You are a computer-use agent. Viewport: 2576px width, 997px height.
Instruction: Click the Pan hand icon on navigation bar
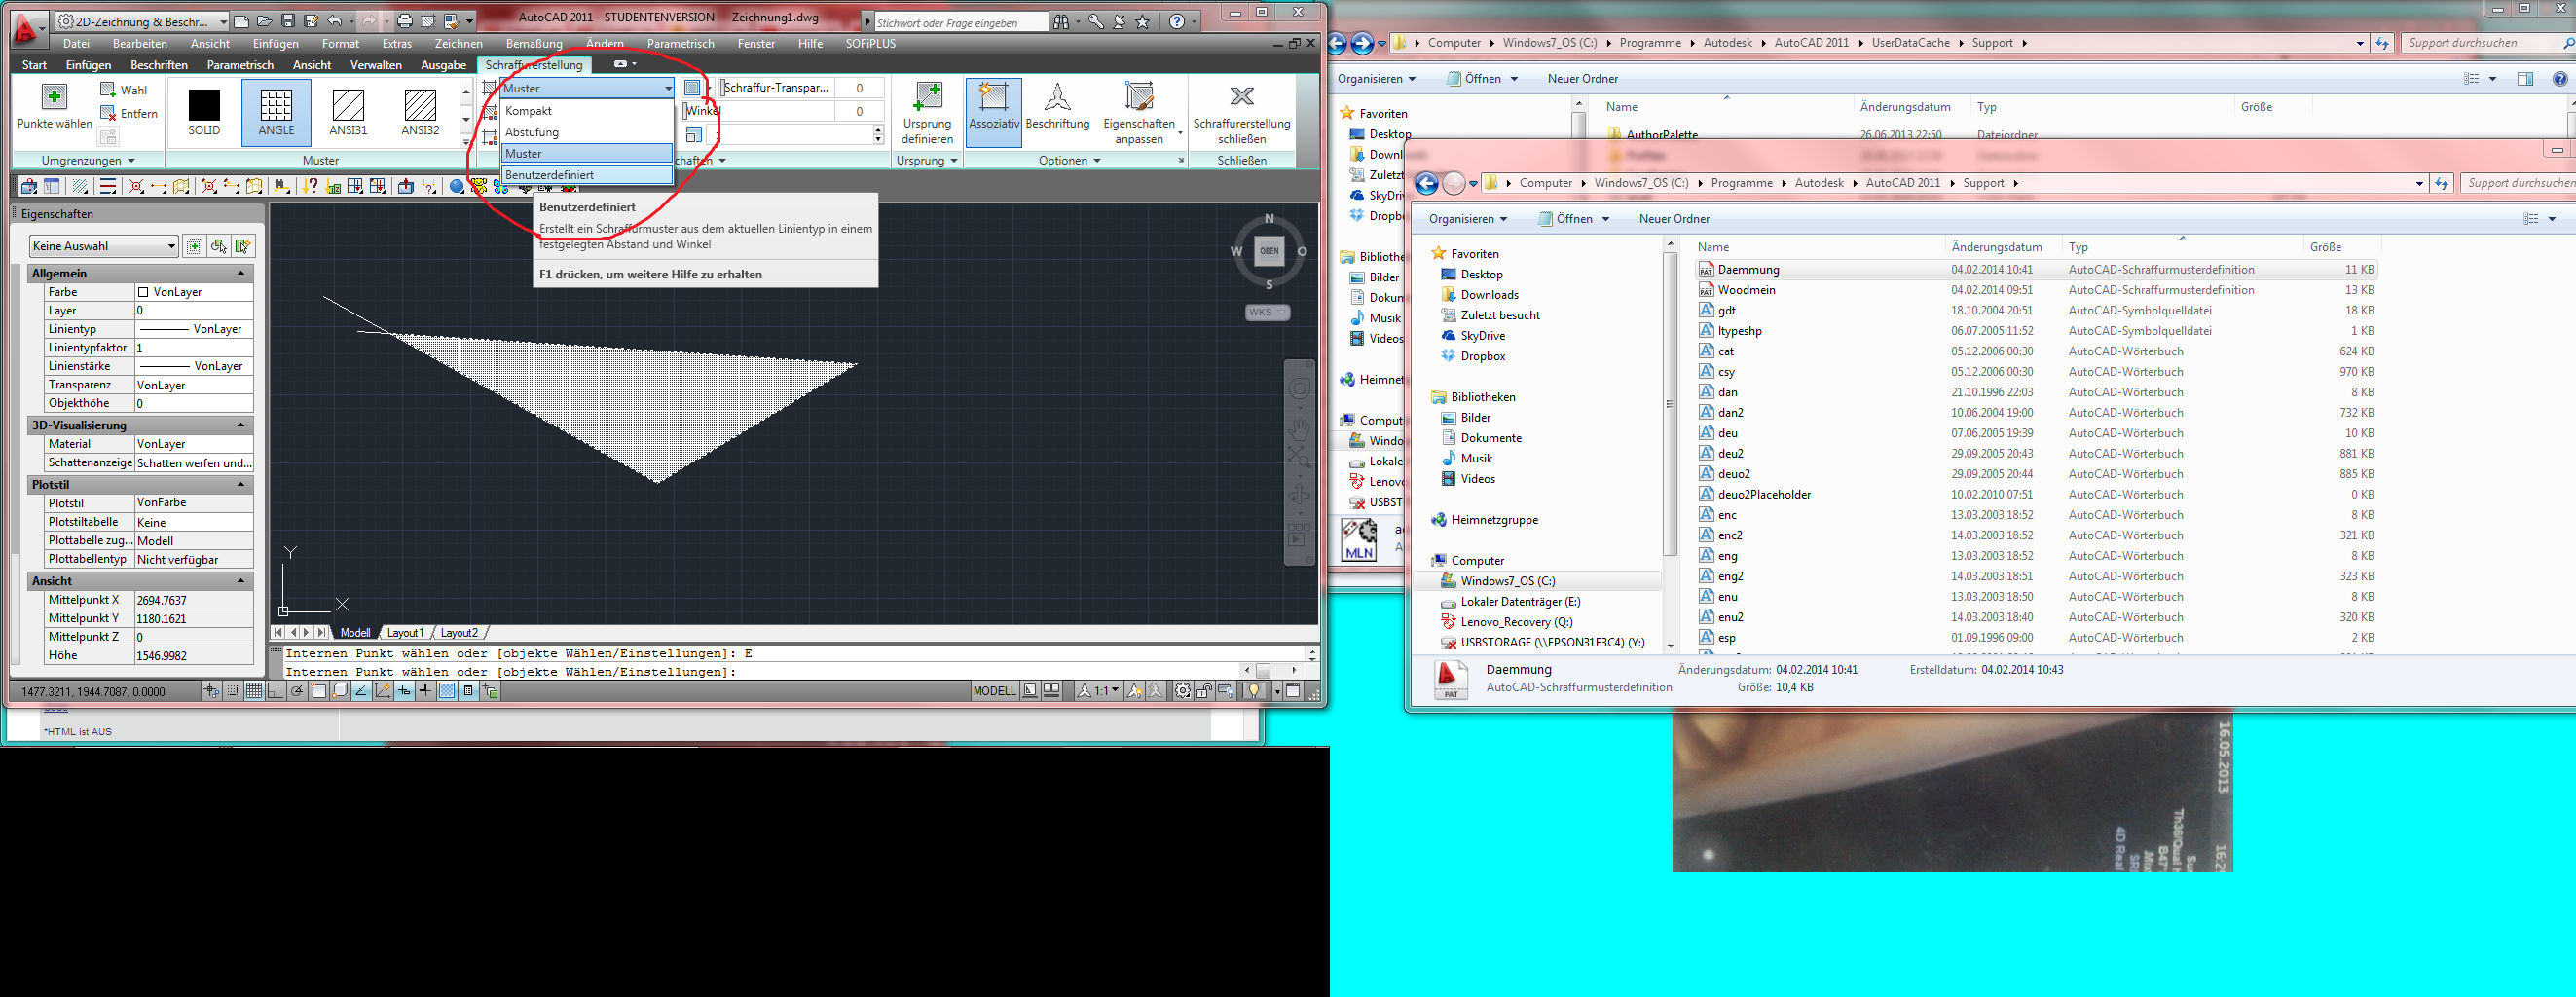(1299, 430)
